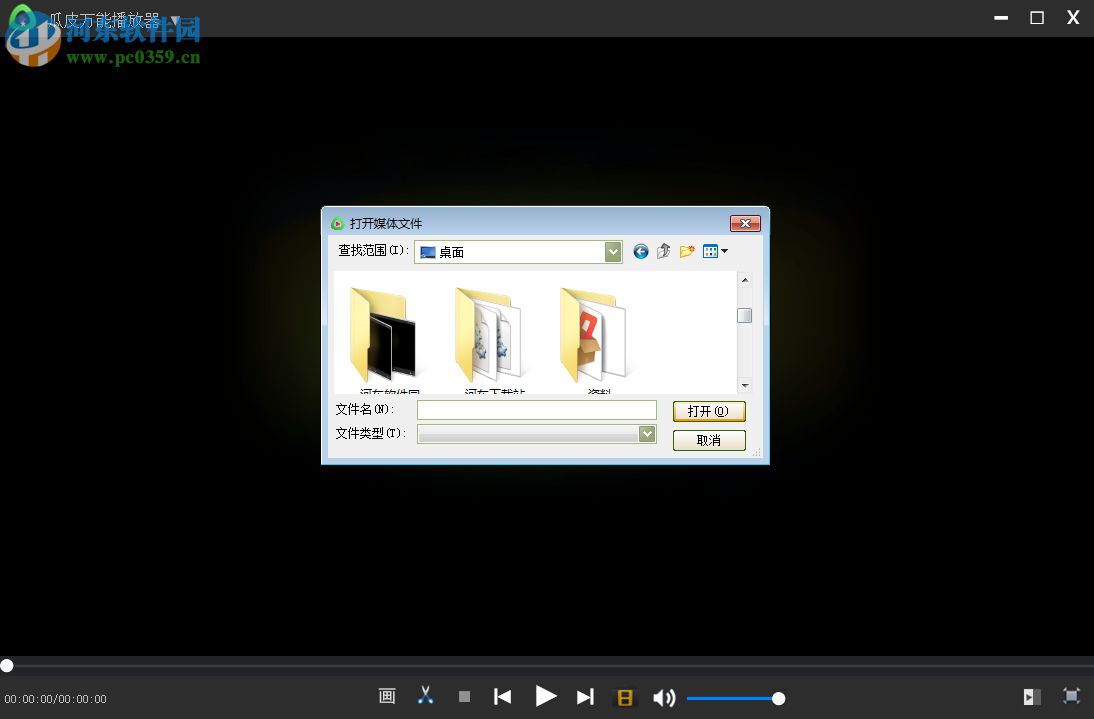Click the file list scrollbar down arrow

click(x=745, y=386)
